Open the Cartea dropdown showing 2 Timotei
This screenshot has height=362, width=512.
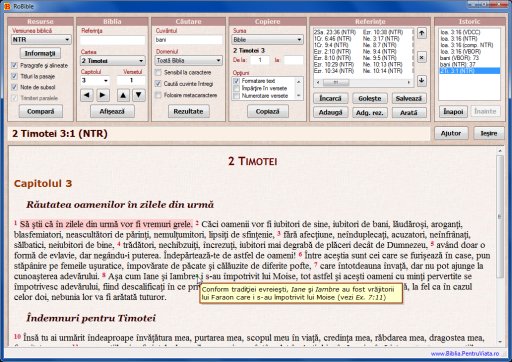(x=113, y=61)
